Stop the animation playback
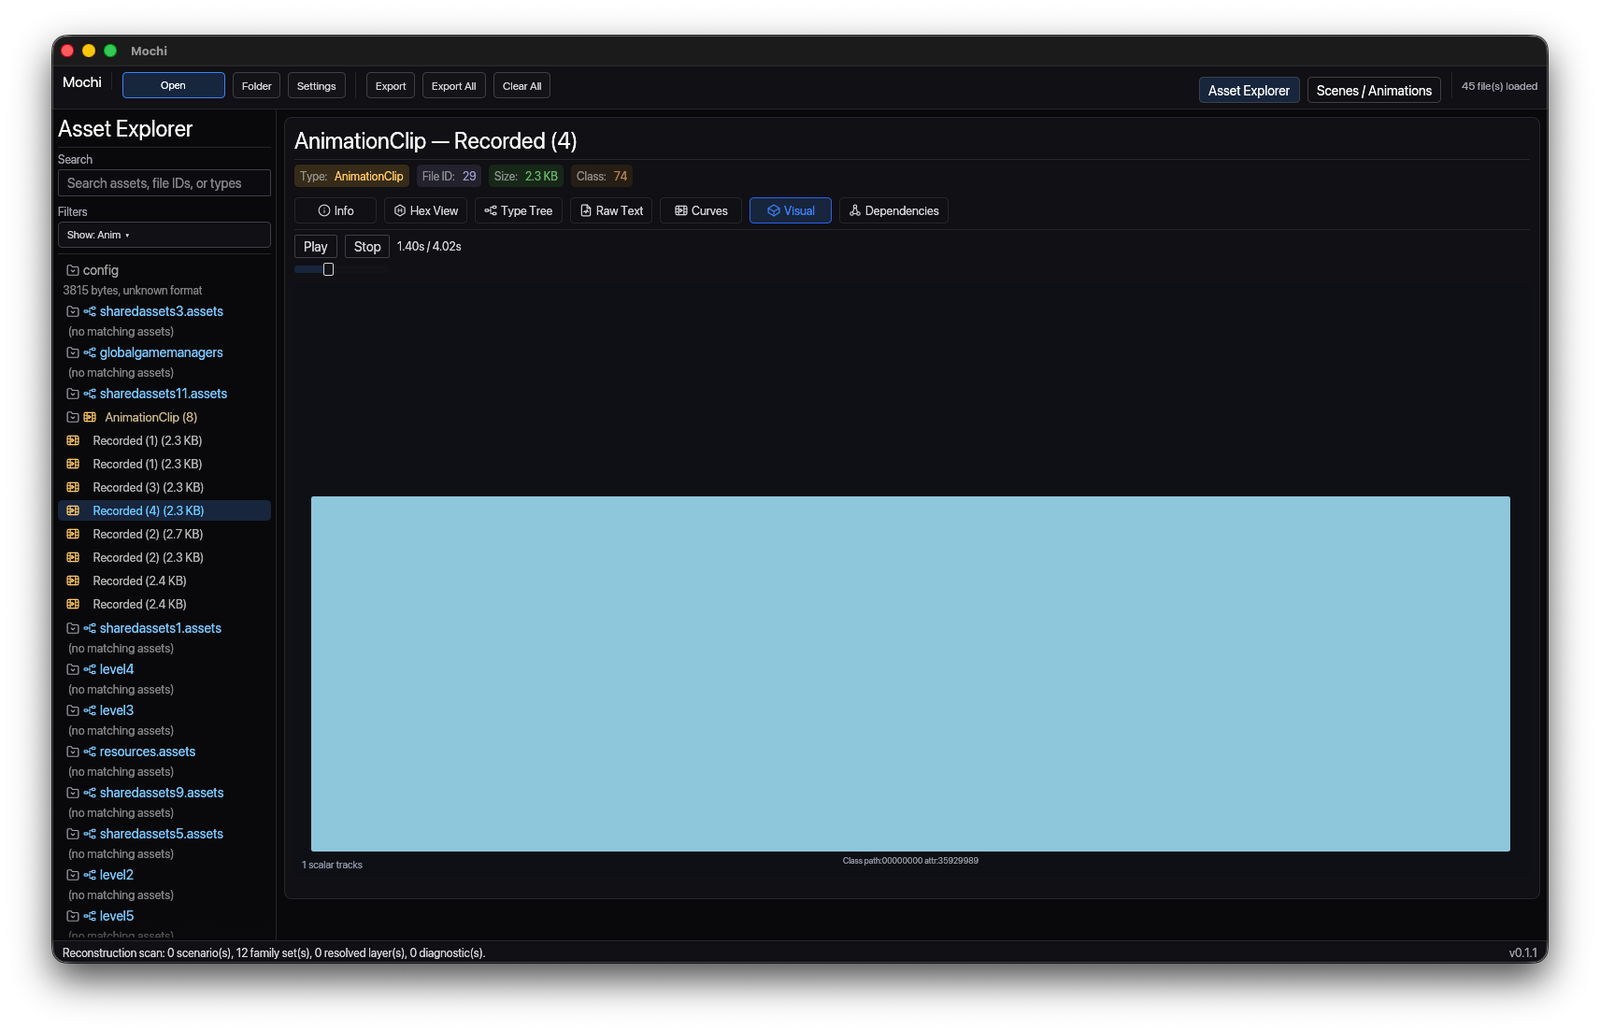Screen dimensions: 1600x1032 tap(367, 246)
